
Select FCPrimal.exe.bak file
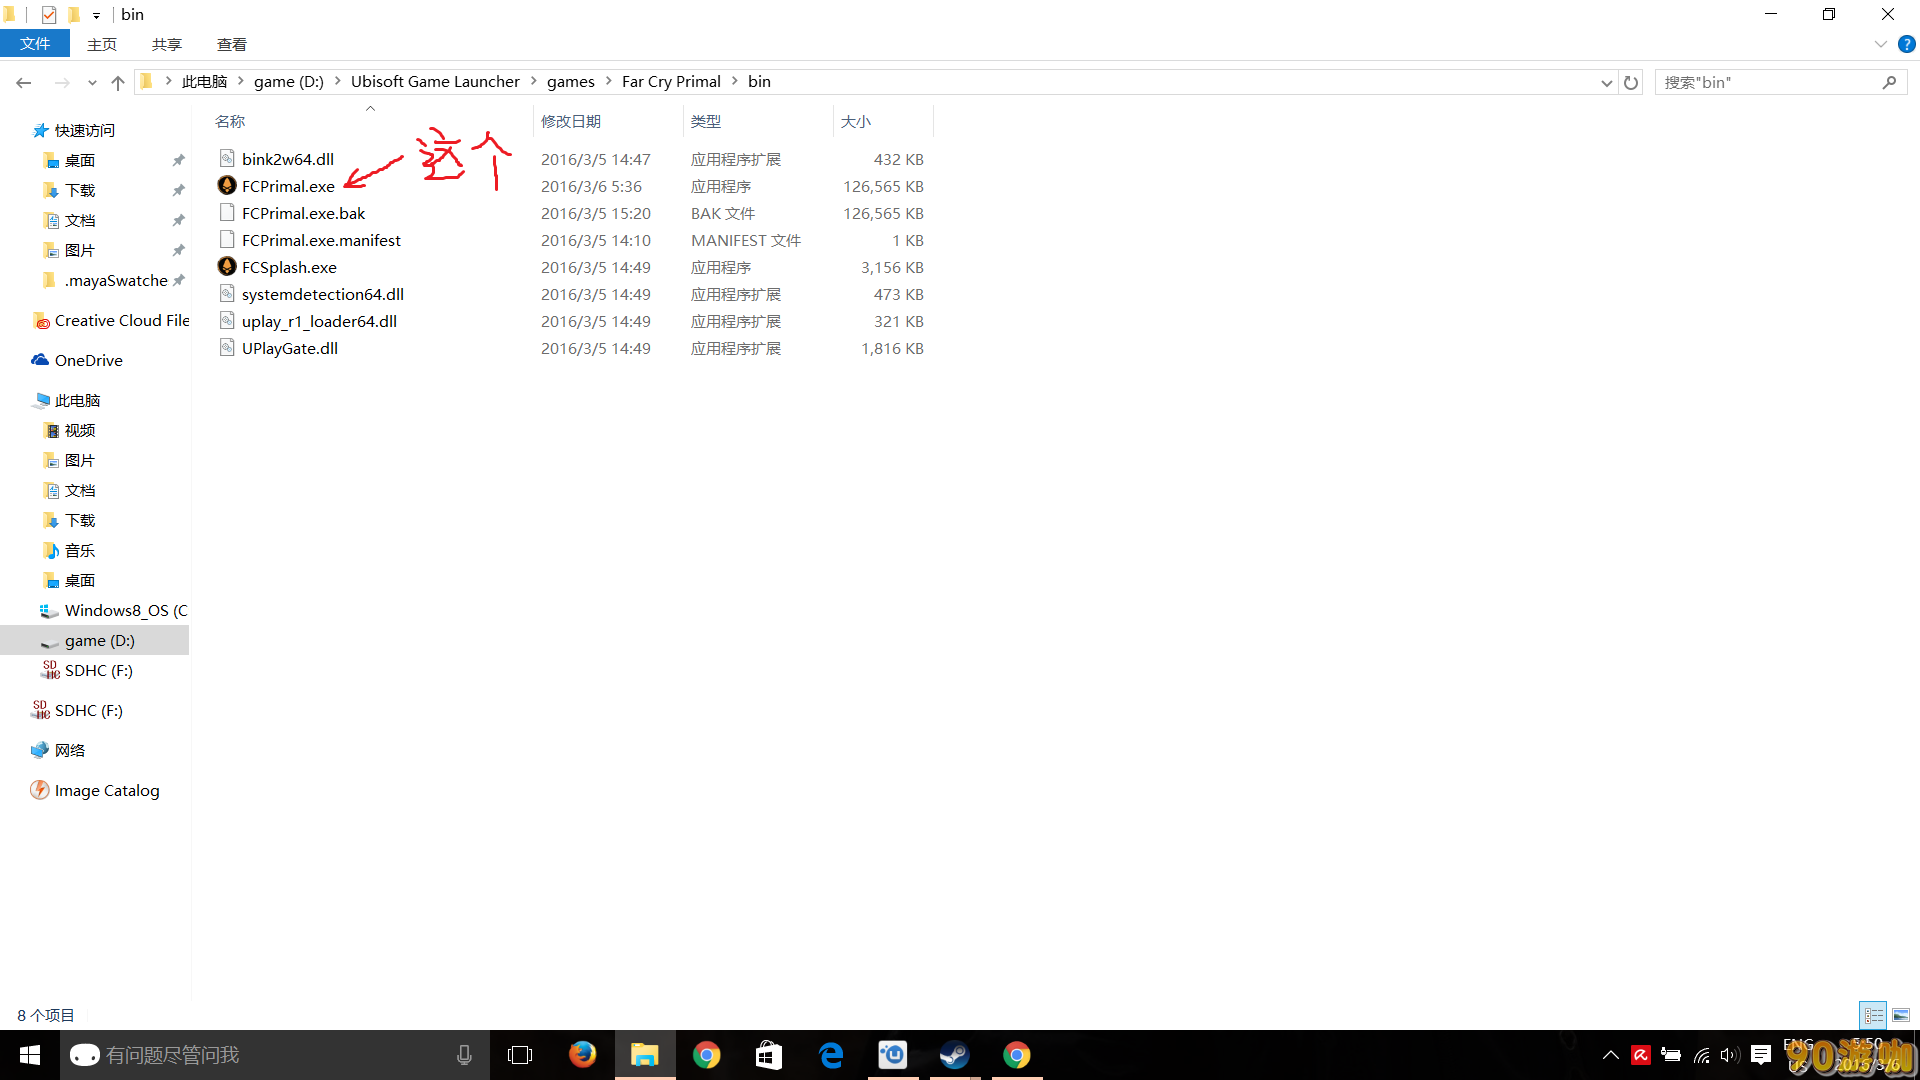[x=303, y=212]
